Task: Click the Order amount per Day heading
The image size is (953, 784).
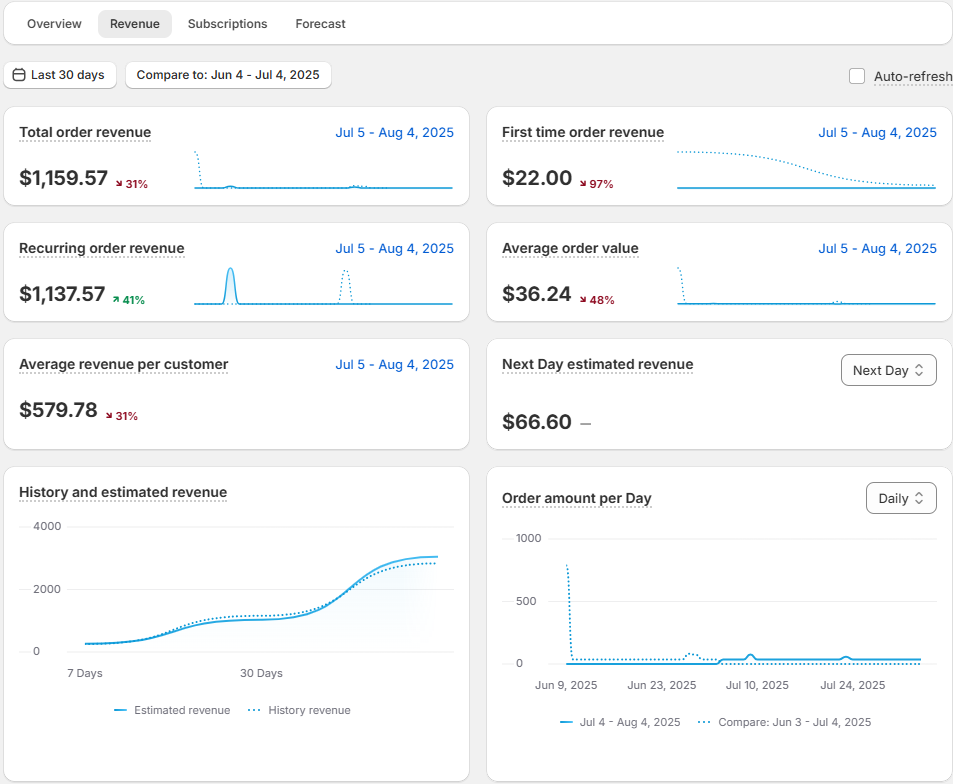Action: [576, 498]
